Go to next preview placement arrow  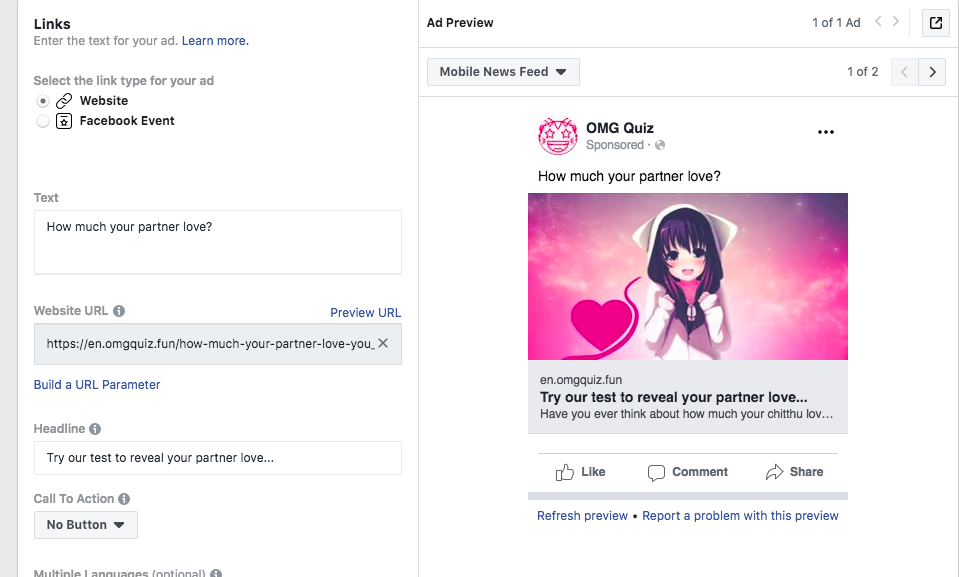(932, 72)
